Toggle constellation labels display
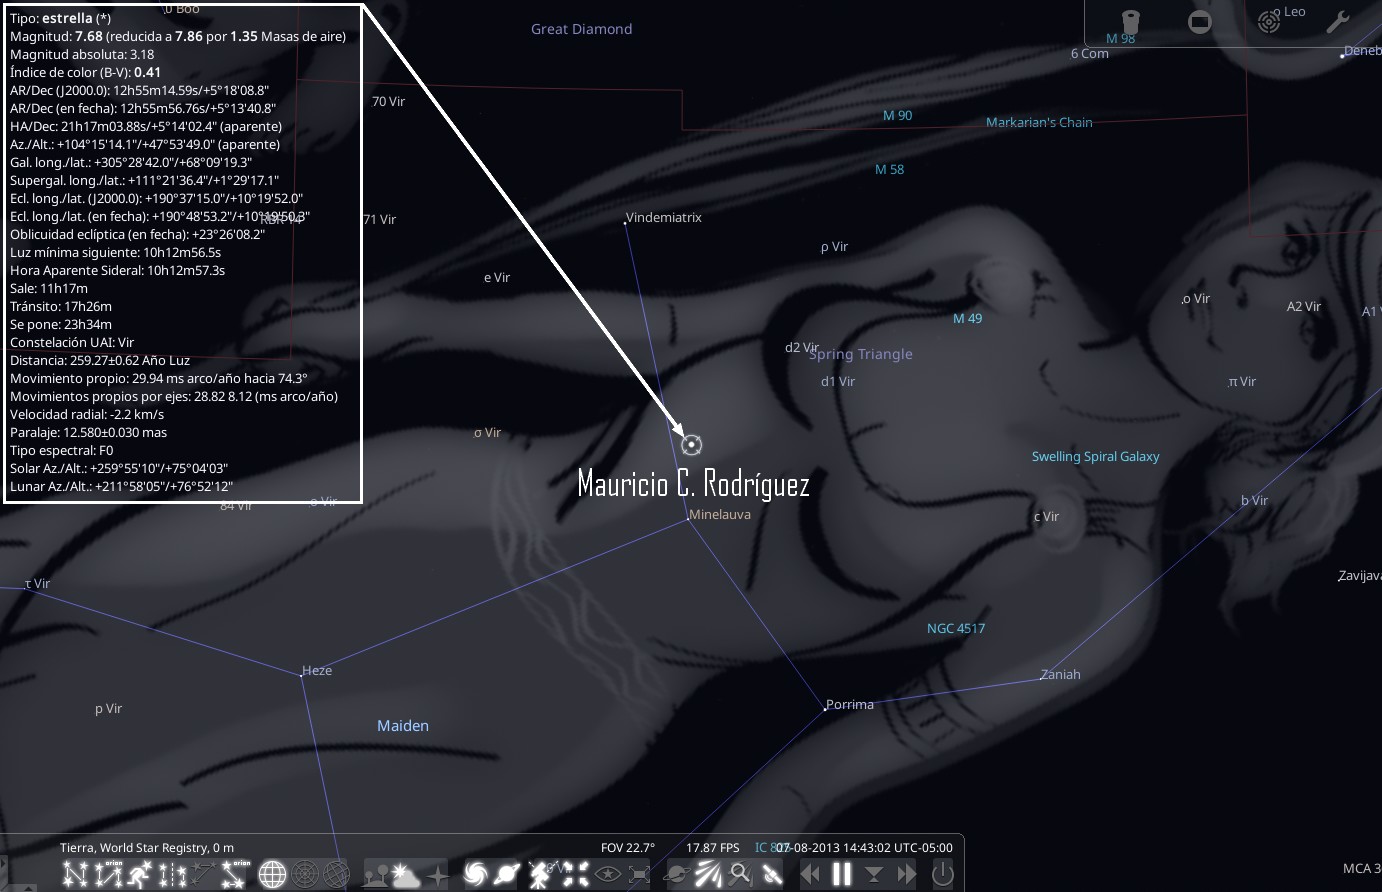This screenshot has width=1382, height=892. pyautogui.click(x=105, y=875)
